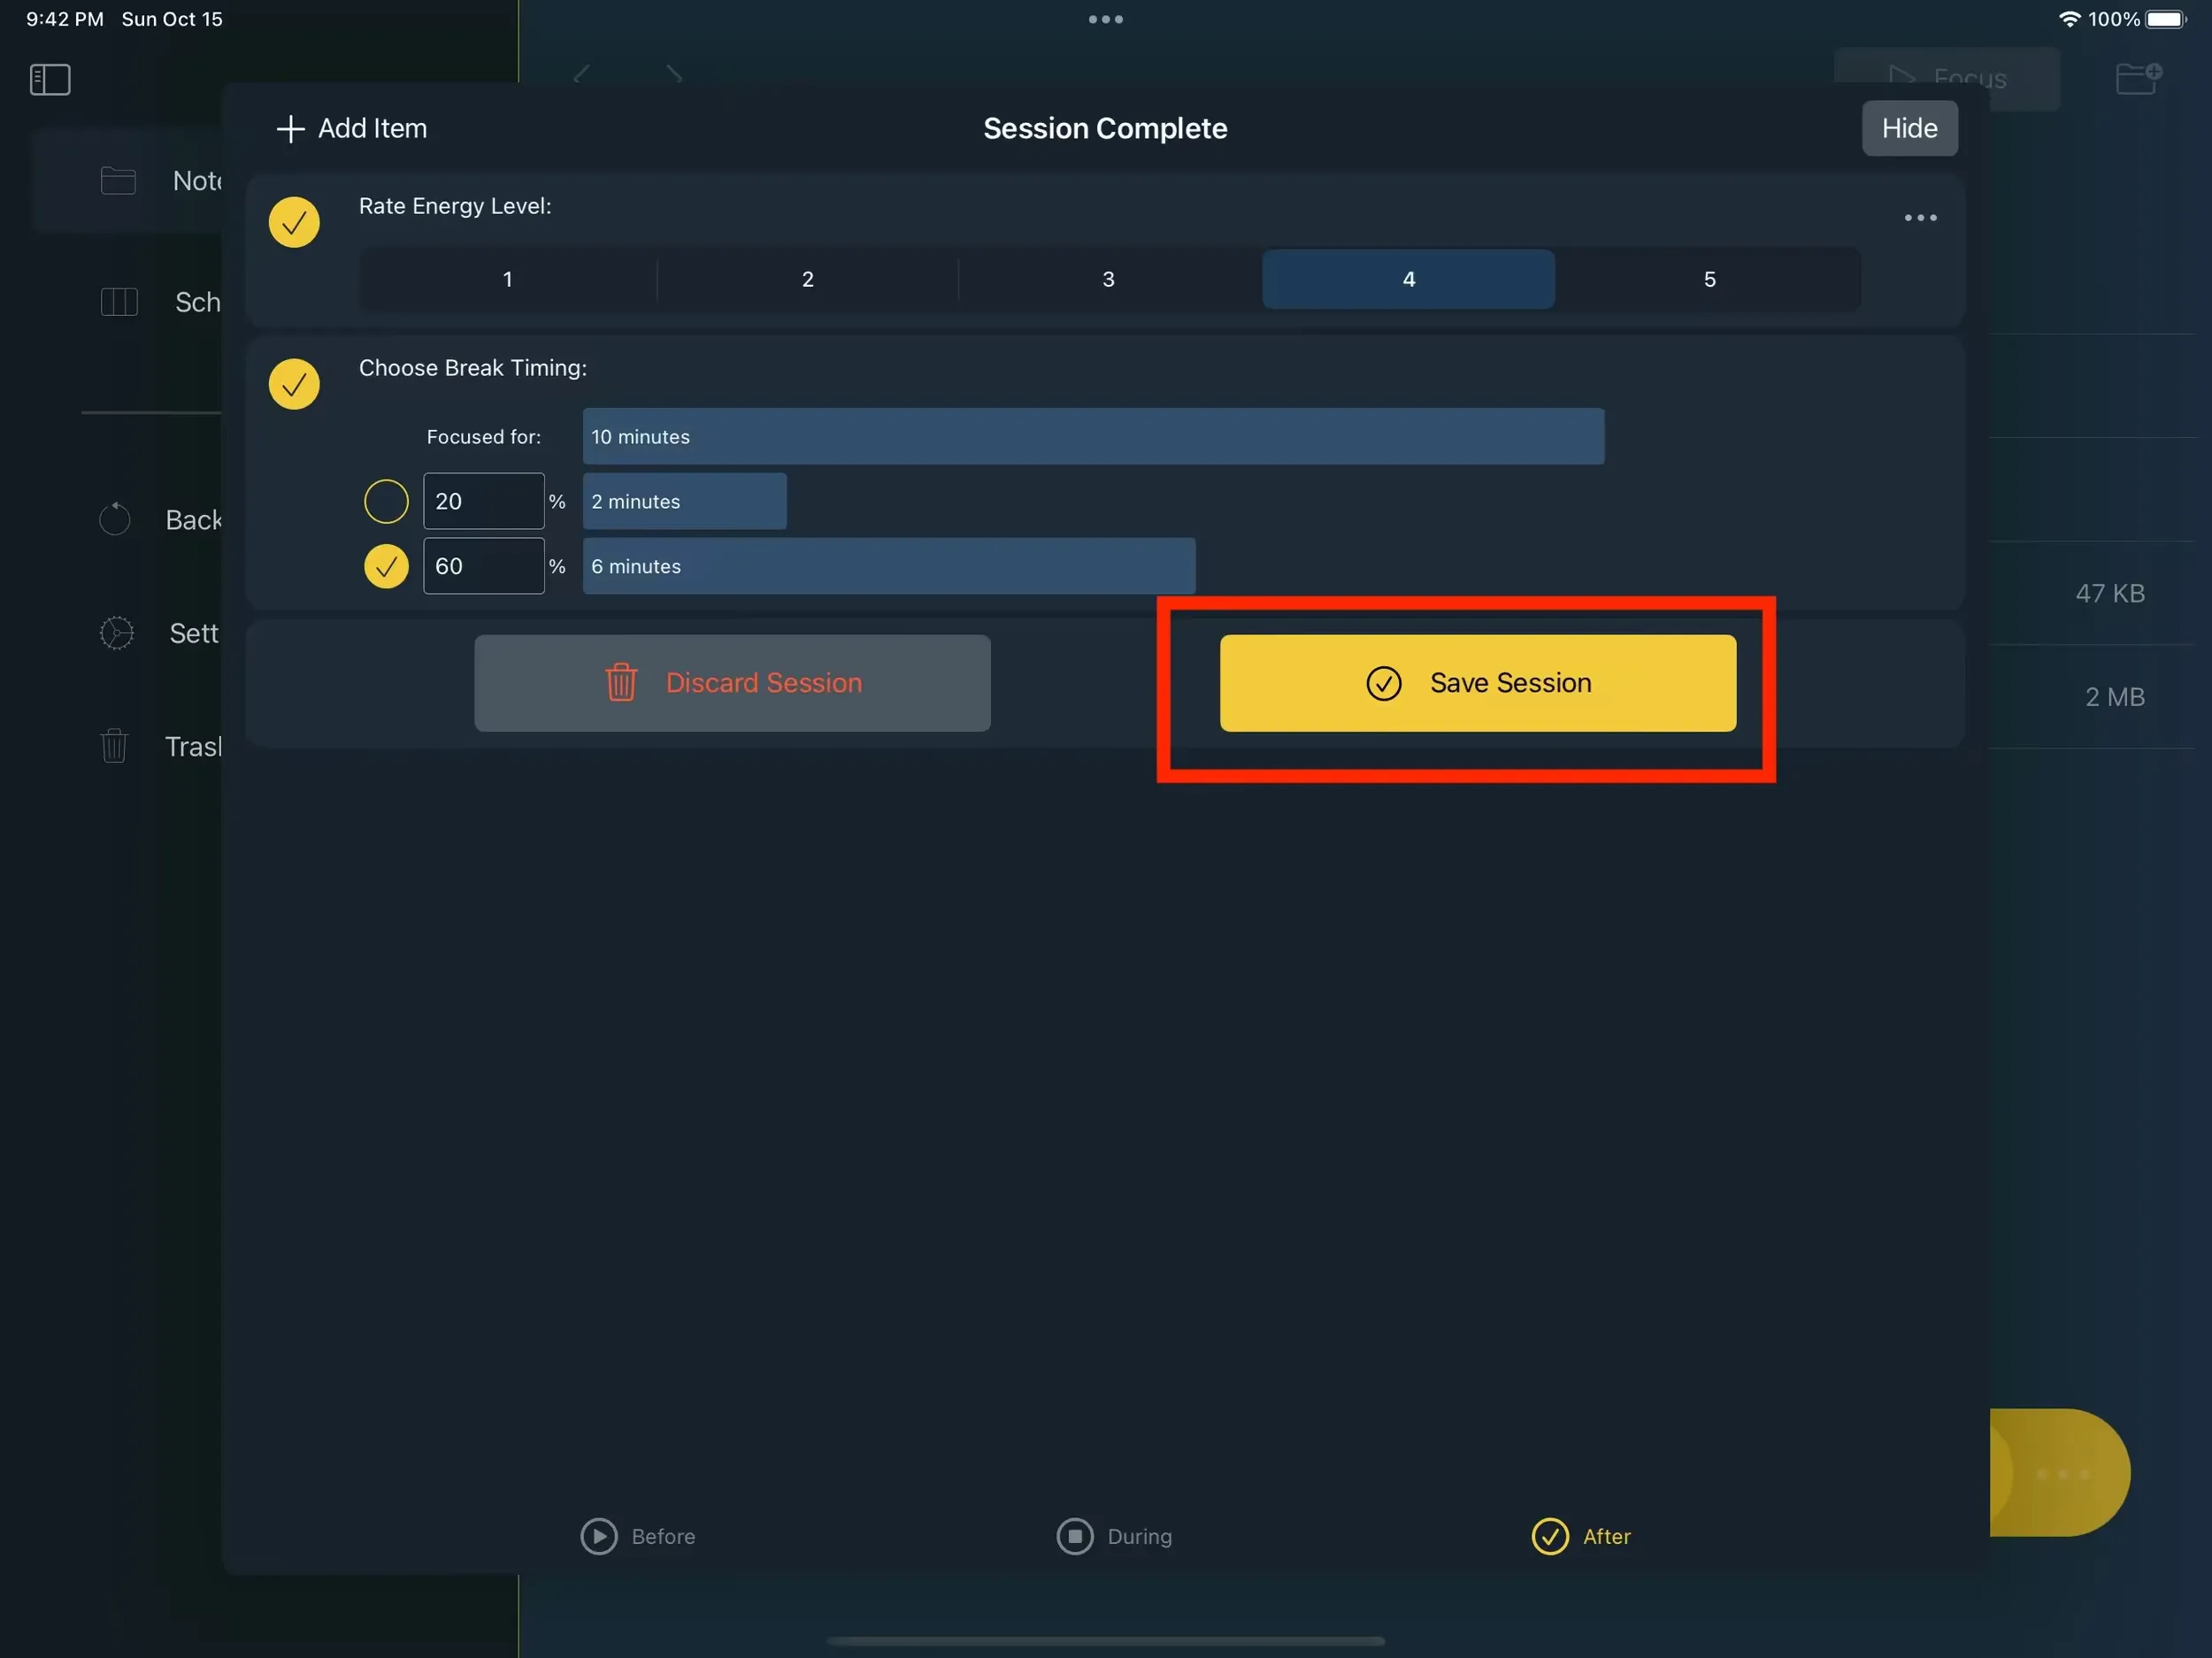The height and width of the screenshot is (1658, 2212).
Task: Open the top center three-dots multitasking menu
Action: [x=1105, y=19]
